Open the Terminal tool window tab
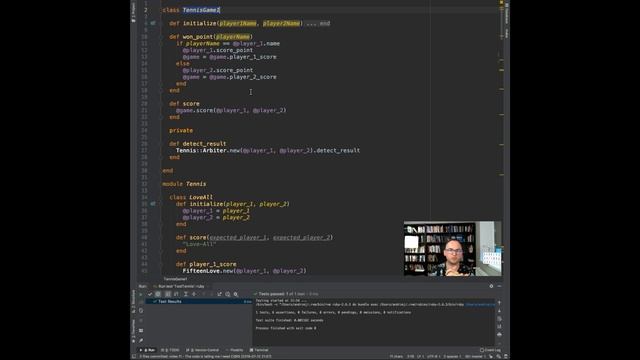This screenshot has height=360, width=640. 259,350
